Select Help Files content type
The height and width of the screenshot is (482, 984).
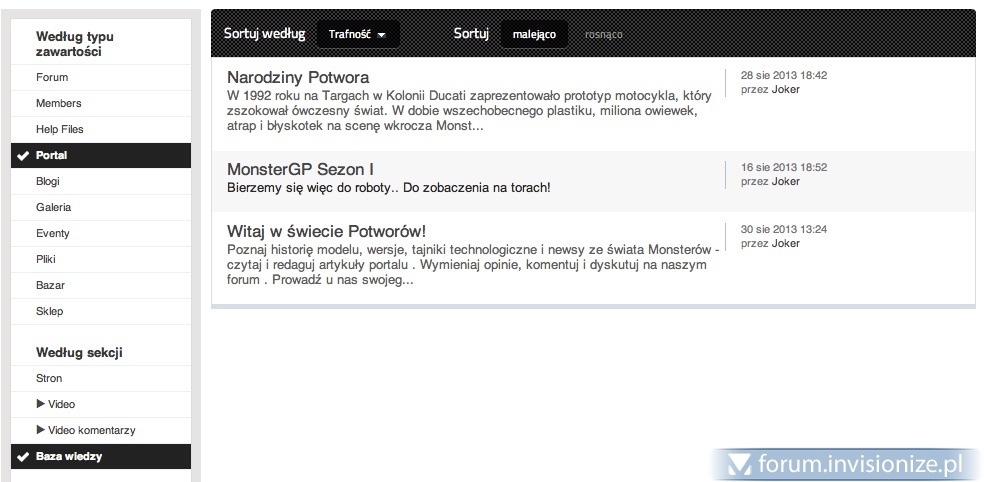tap(59, 130)
